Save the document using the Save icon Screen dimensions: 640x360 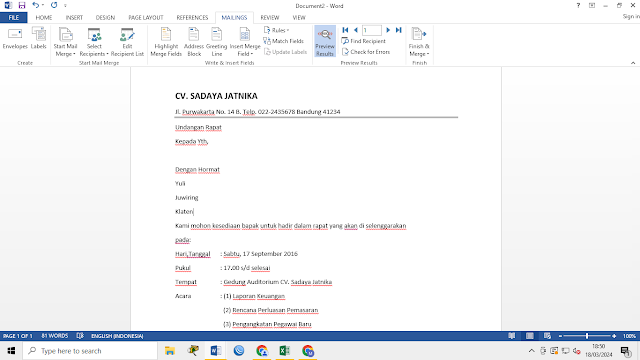click(22, 5)
